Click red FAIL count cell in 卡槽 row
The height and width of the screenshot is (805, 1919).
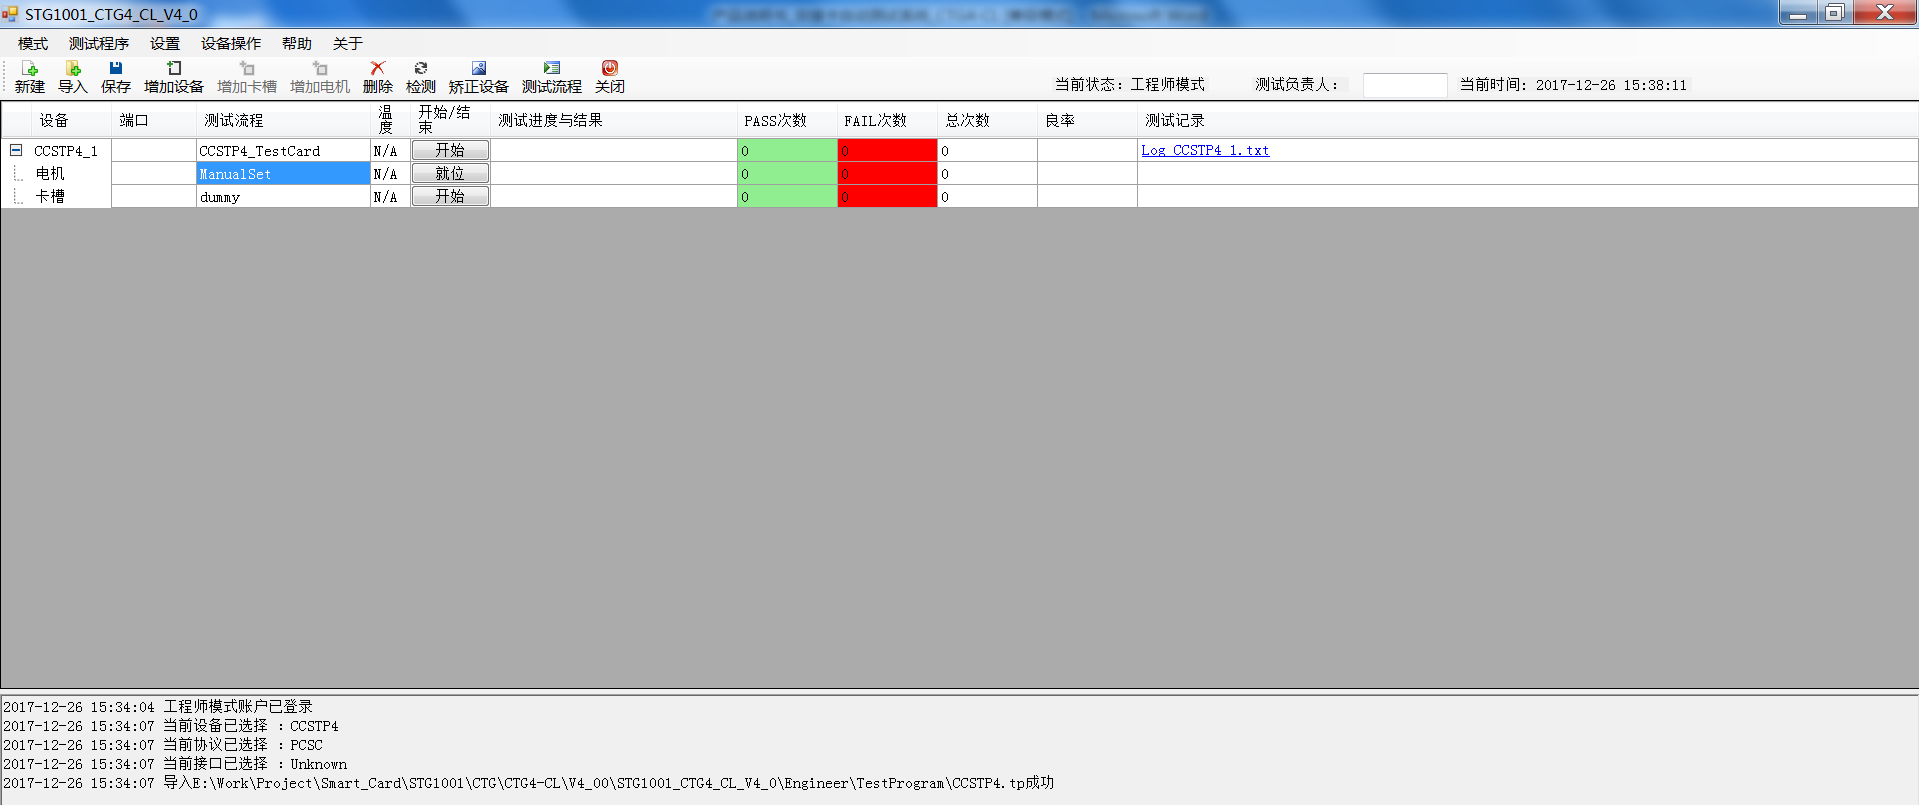pos(887,196)
